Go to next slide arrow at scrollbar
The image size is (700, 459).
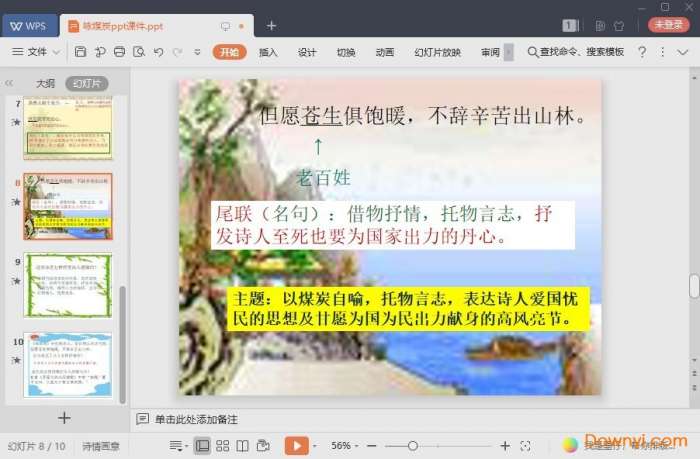694,387
